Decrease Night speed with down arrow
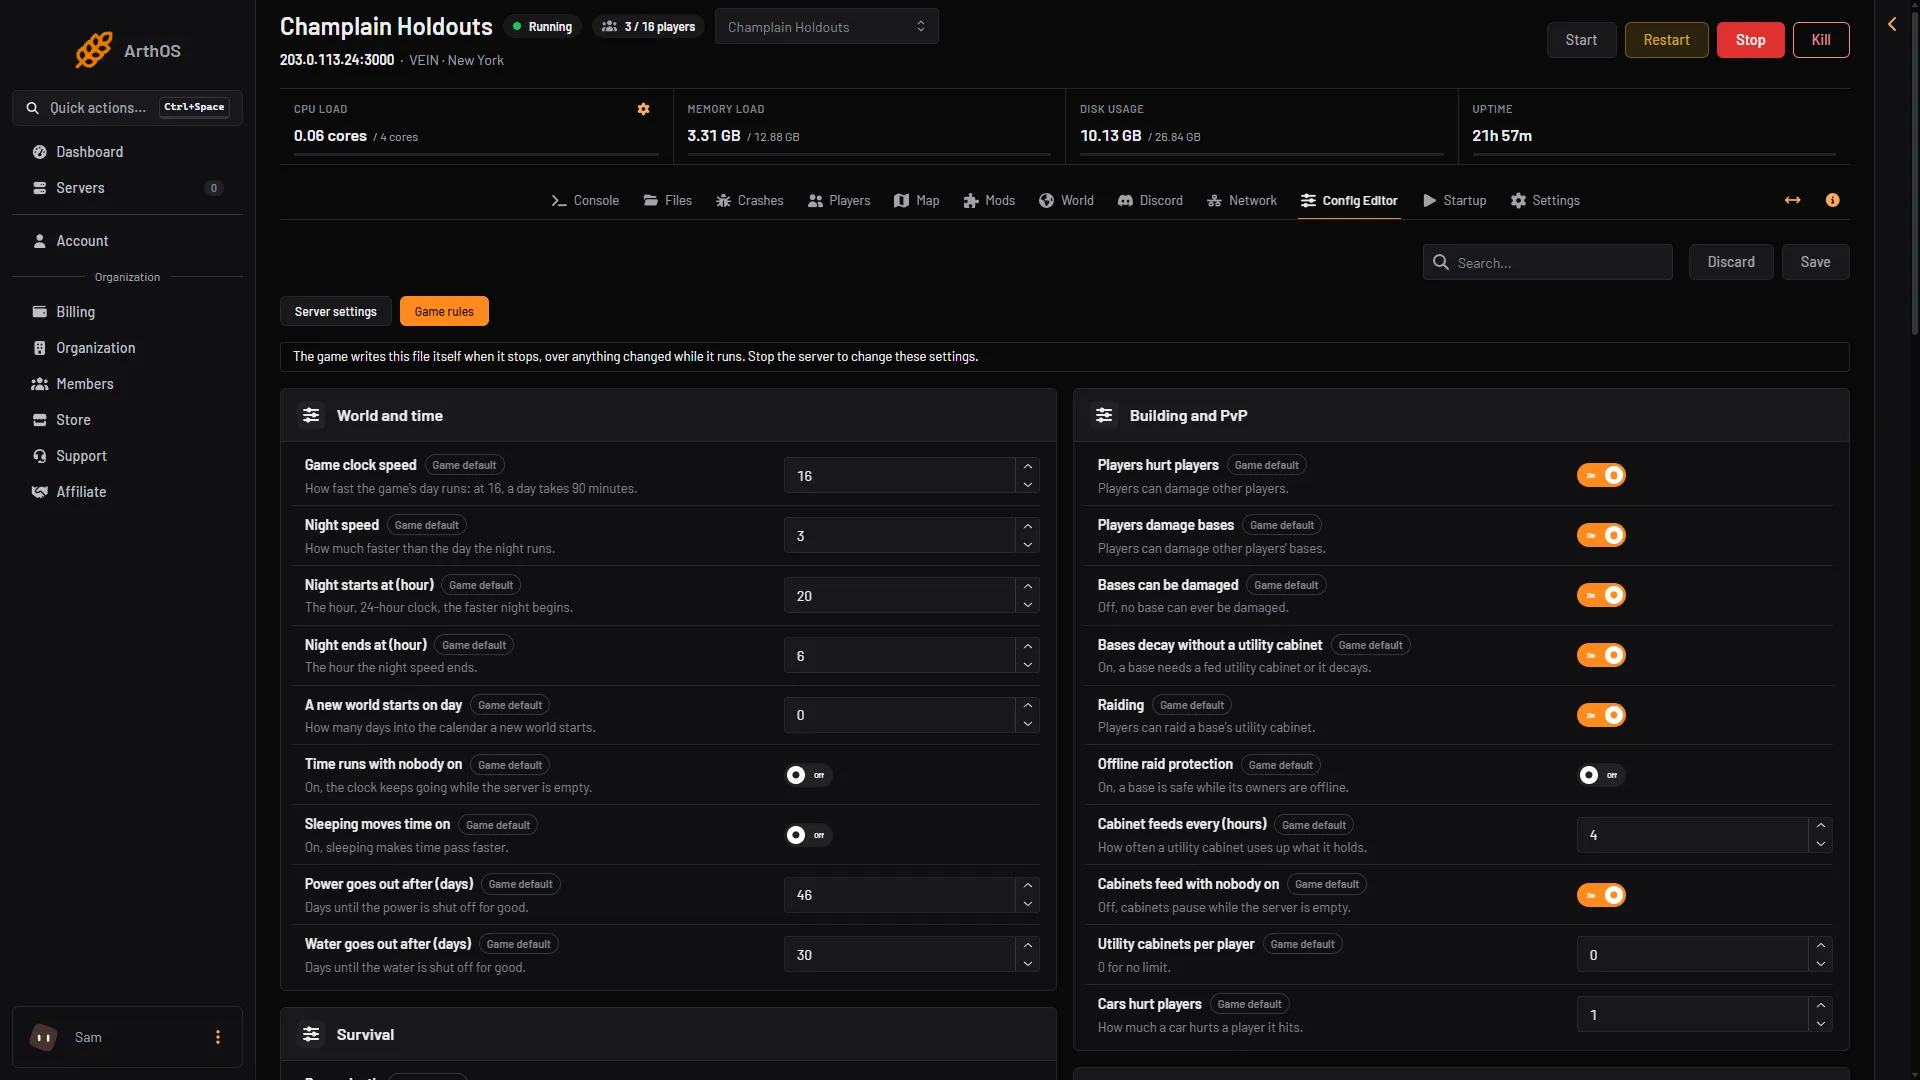Screen dimensions: 1920x1080 1027,545
